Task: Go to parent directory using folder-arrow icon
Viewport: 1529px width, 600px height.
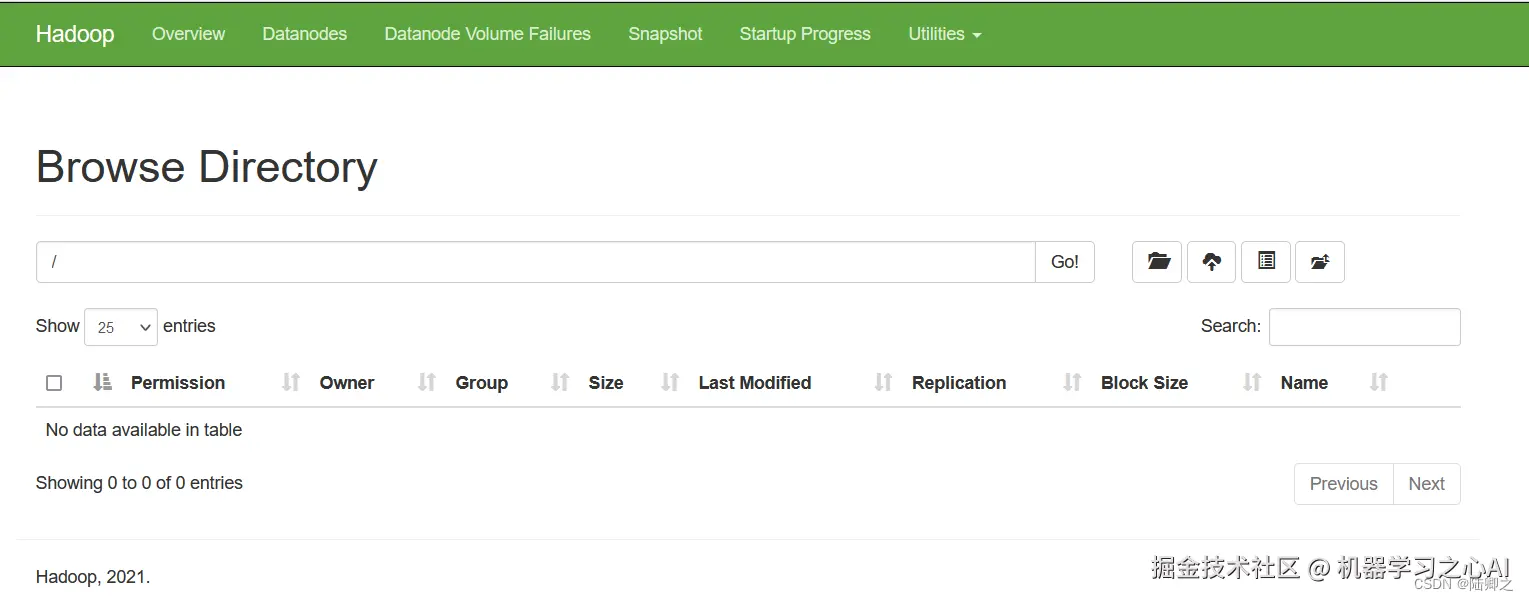Action: pyautogui.click(x=1319, y=262)
